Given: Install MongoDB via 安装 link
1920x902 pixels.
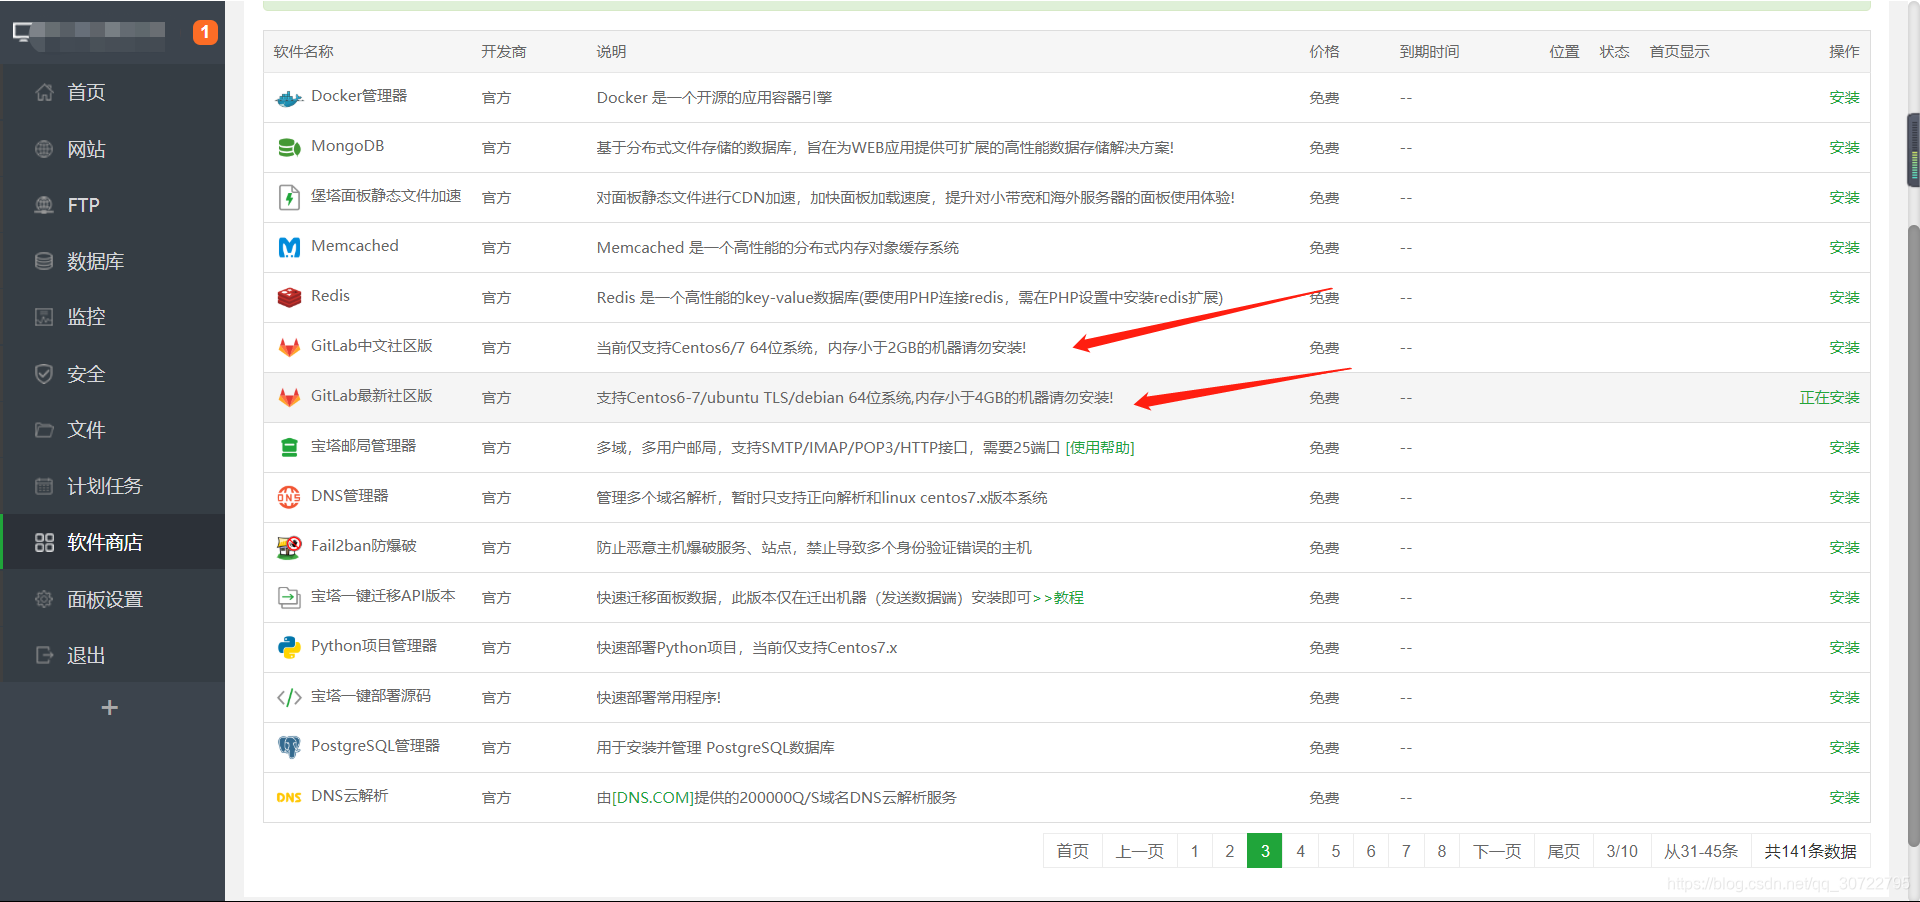Looking at the screenshot, I should tap(1844, 148).
